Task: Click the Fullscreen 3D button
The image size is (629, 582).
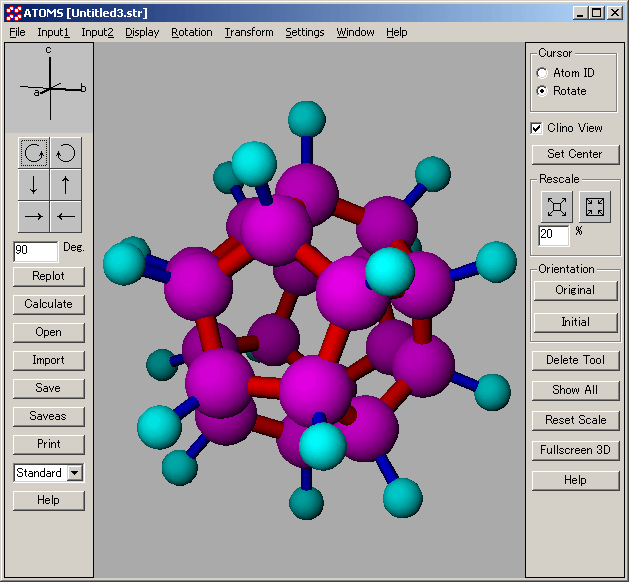Action: (575, 450)
